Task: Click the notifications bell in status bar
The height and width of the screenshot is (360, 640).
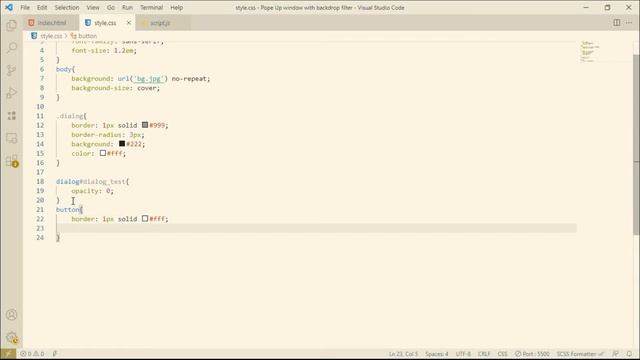Action: 629,354
